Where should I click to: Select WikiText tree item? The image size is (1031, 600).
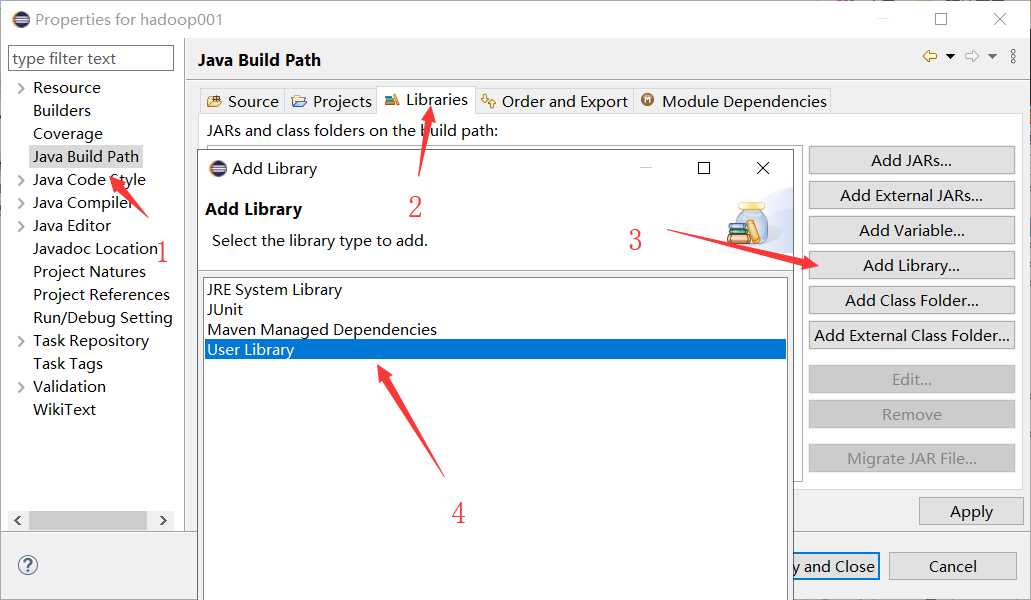point(64,410)
